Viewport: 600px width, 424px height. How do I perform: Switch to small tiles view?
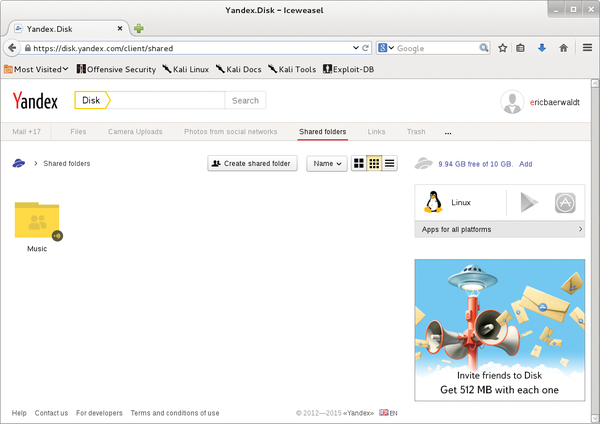pyautogui.click(x=374, y=163)
